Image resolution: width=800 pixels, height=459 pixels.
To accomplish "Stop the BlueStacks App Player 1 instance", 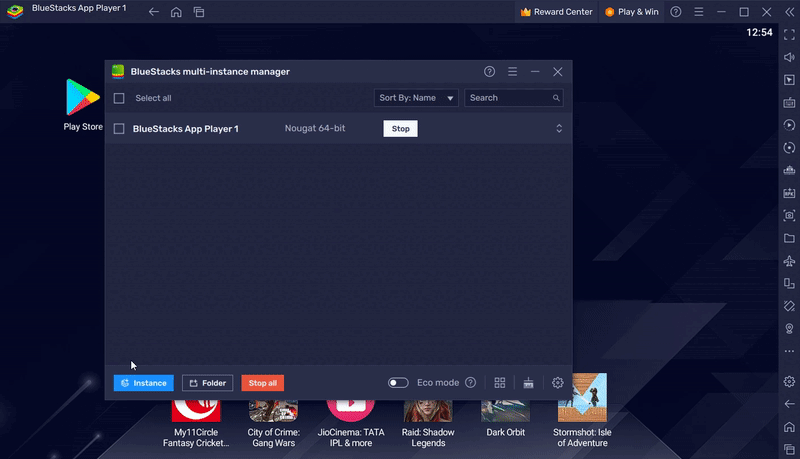I will pos(401,129).
